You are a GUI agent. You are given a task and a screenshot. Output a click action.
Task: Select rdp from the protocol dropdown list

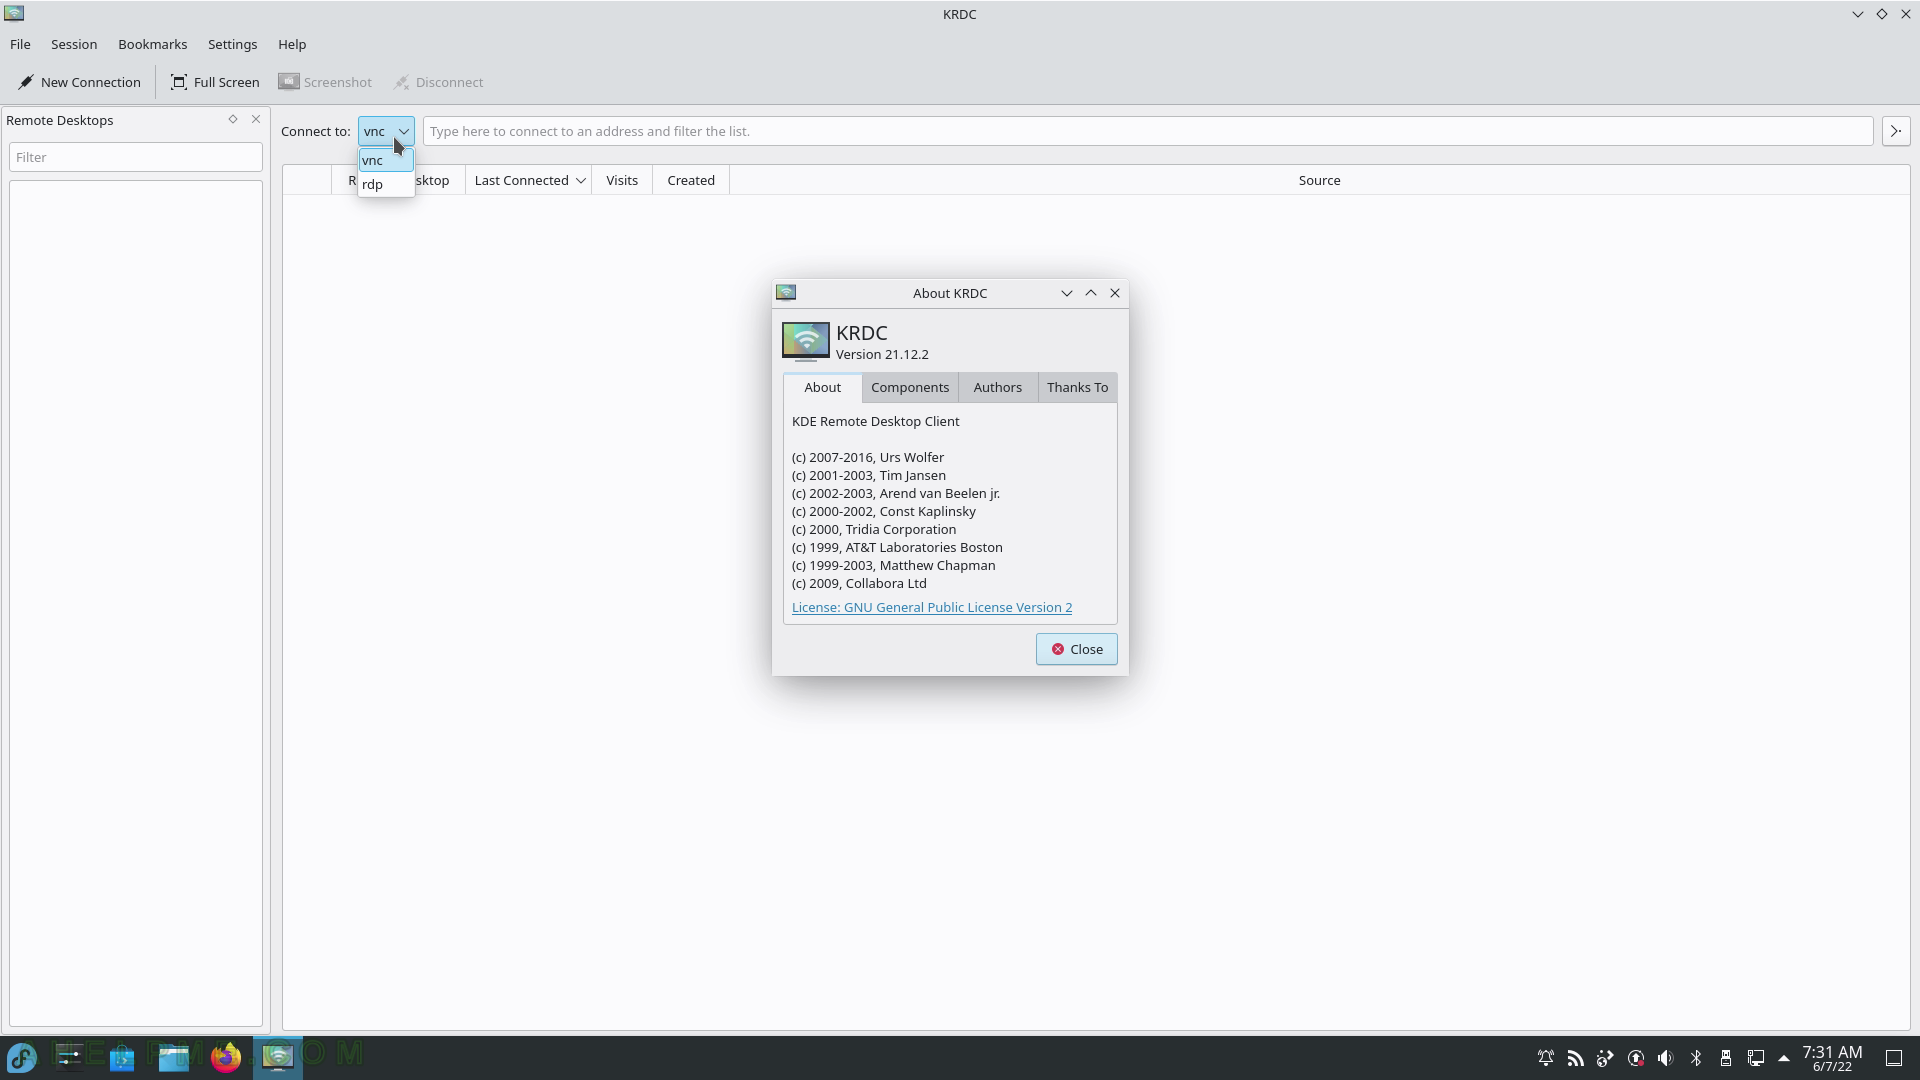pyautogui.click(x=386, y=184)
